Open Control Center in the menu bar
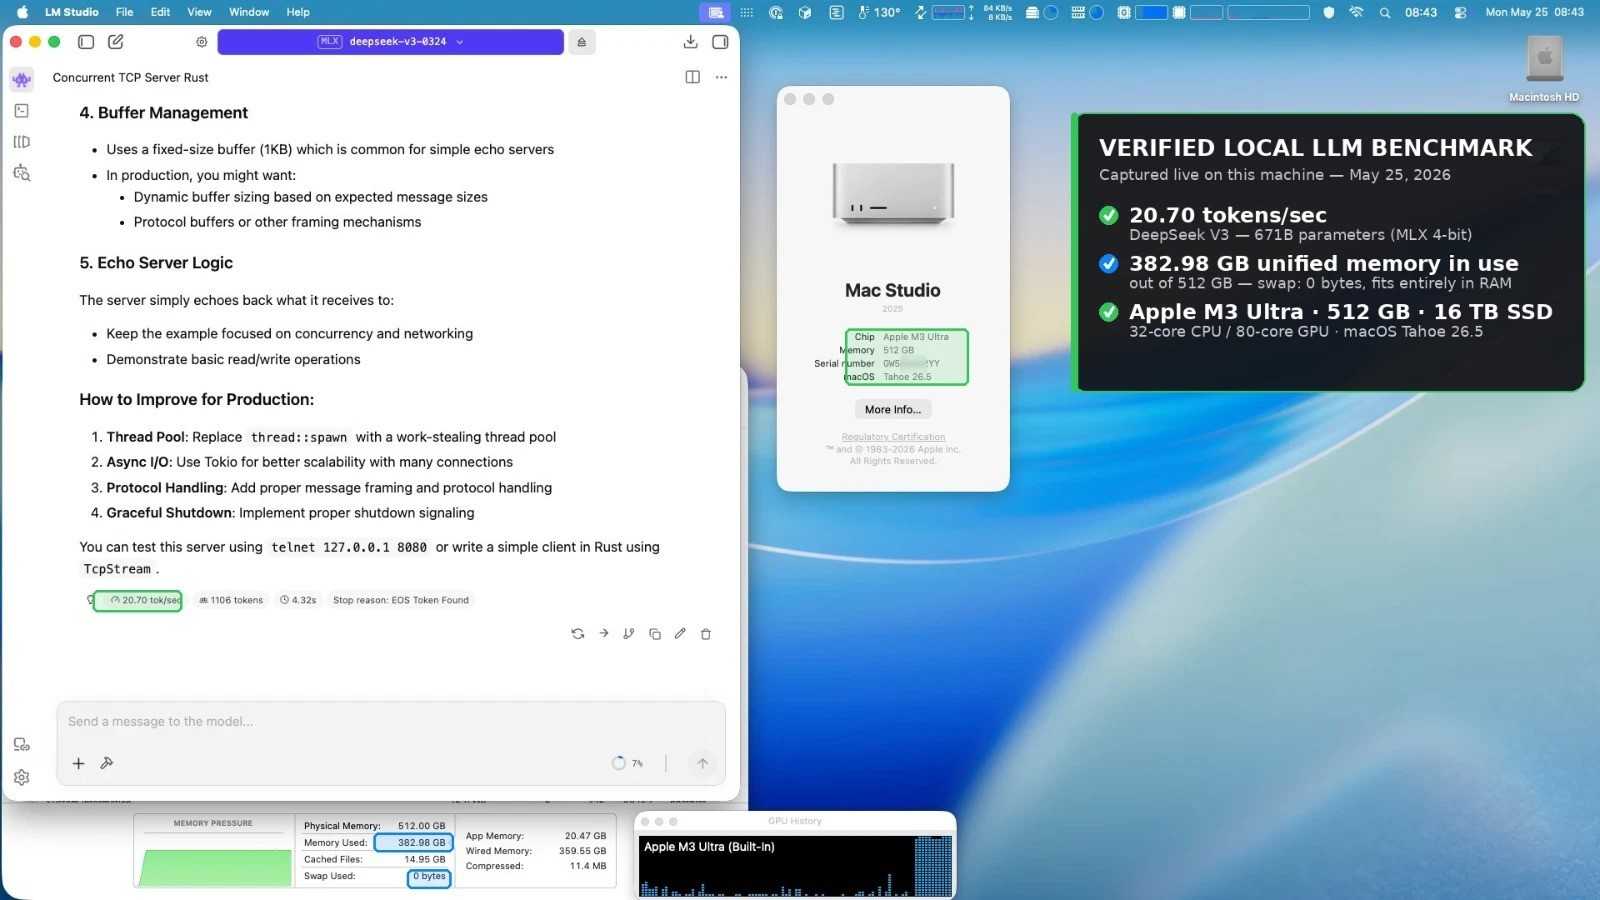1600x900 pixels. pos(1461,12)
